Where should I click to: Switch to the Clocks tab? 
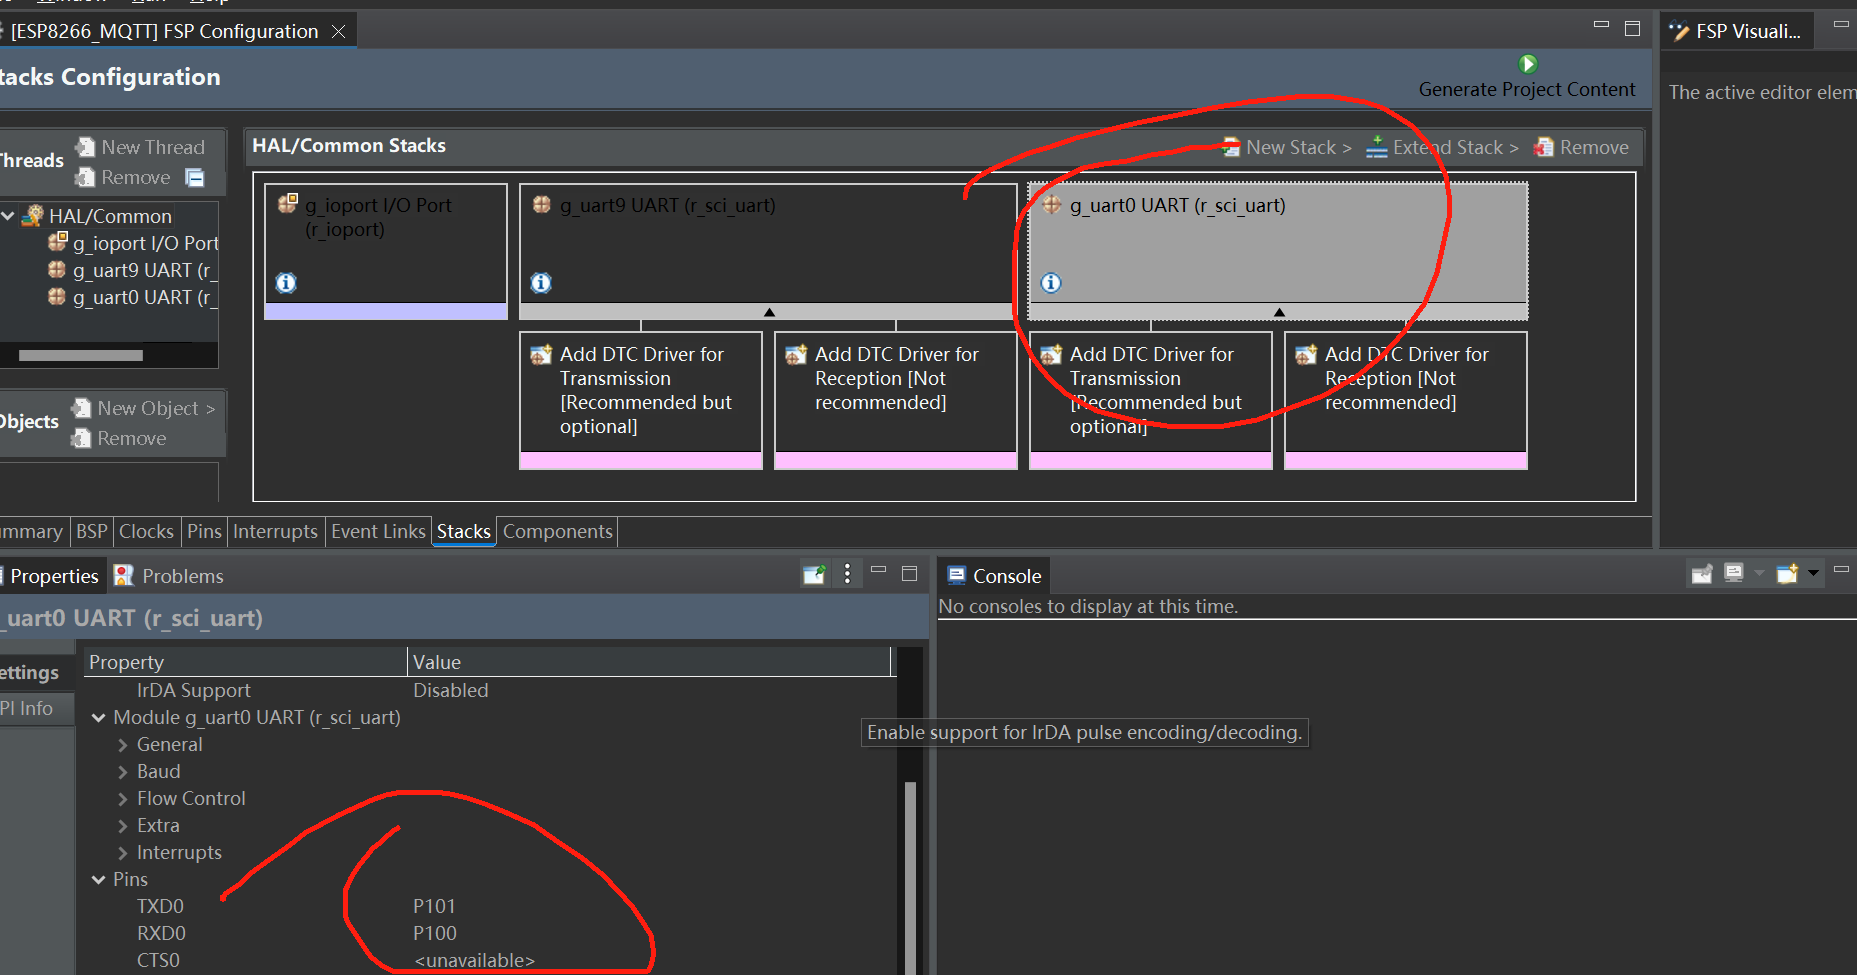[146, 532]
